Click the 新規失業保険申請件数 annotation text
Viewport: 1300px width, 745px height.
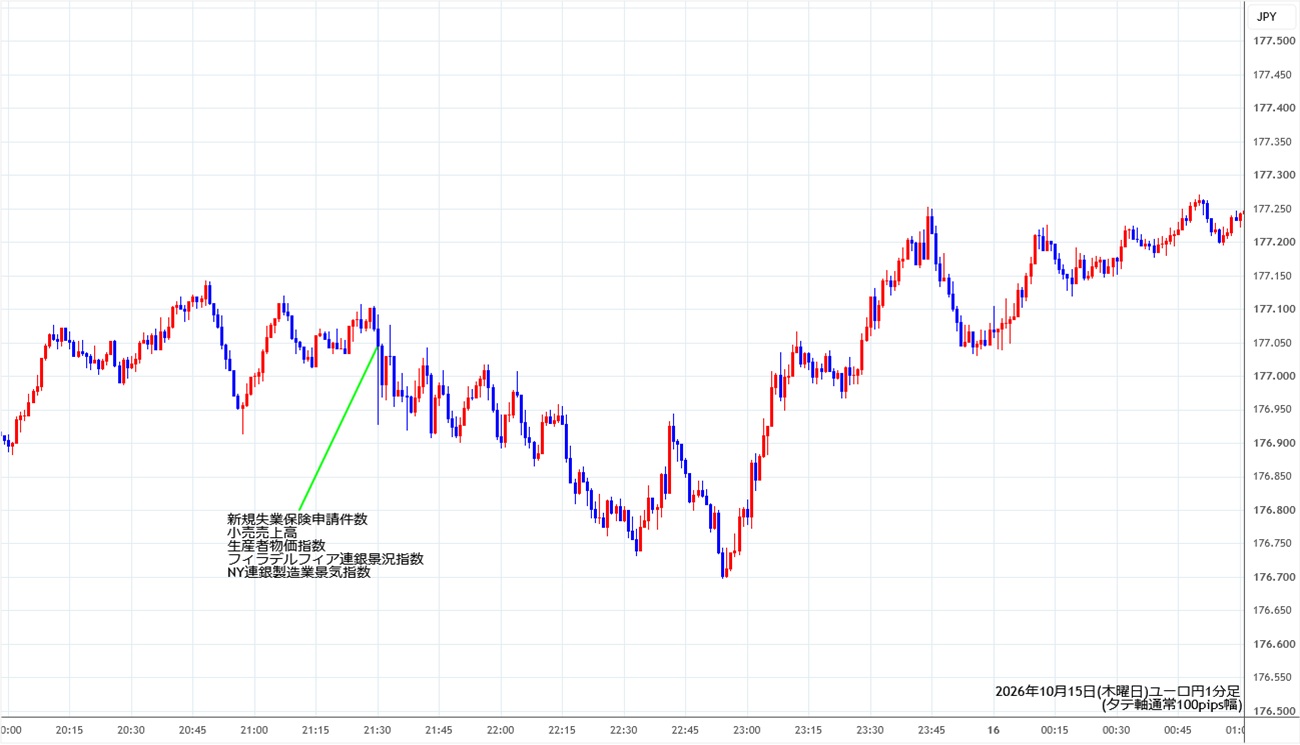click(297, 519)
